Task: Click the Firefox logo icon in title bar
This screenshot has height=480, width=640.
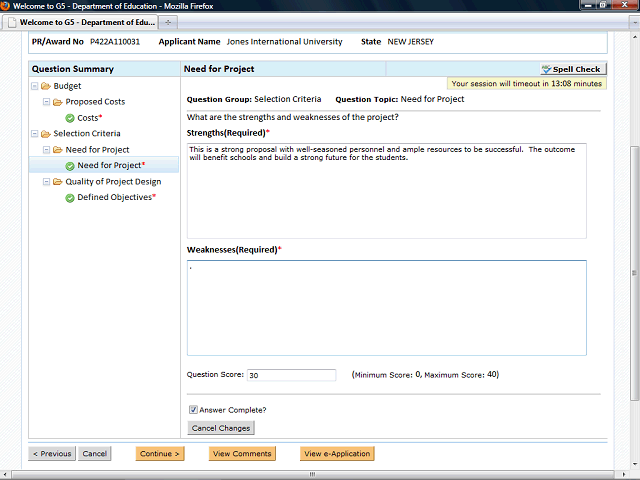Action: (x=5, y=6)
